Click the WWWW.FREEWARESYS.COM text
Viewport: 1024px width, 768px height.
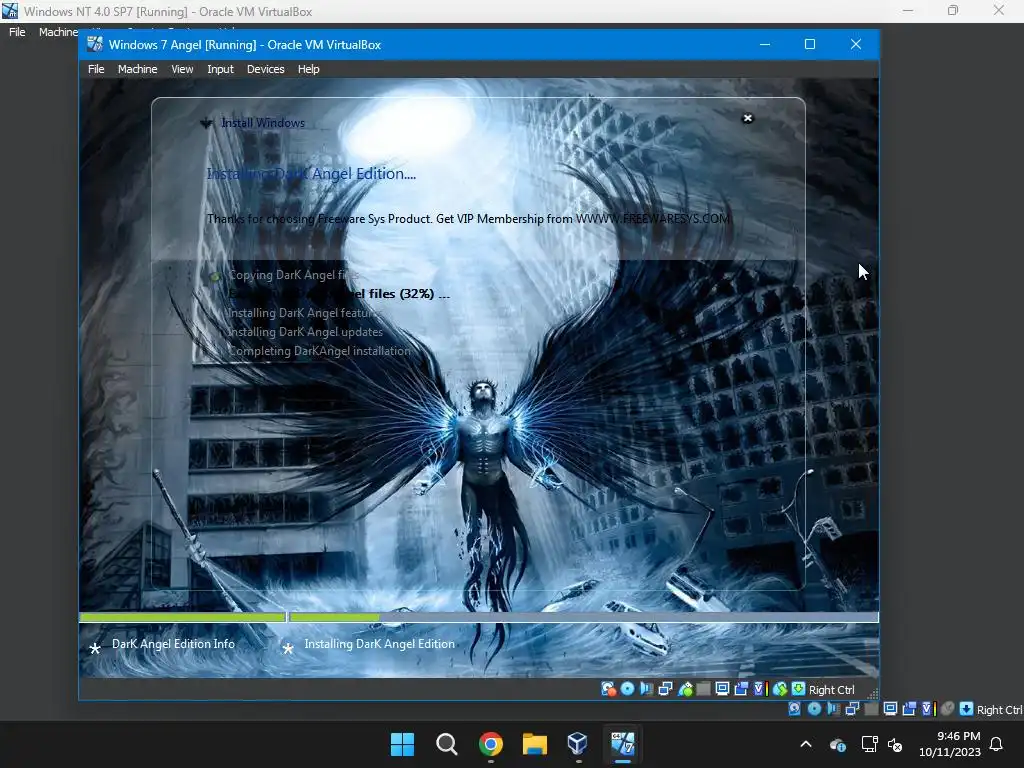pos(652,219)
